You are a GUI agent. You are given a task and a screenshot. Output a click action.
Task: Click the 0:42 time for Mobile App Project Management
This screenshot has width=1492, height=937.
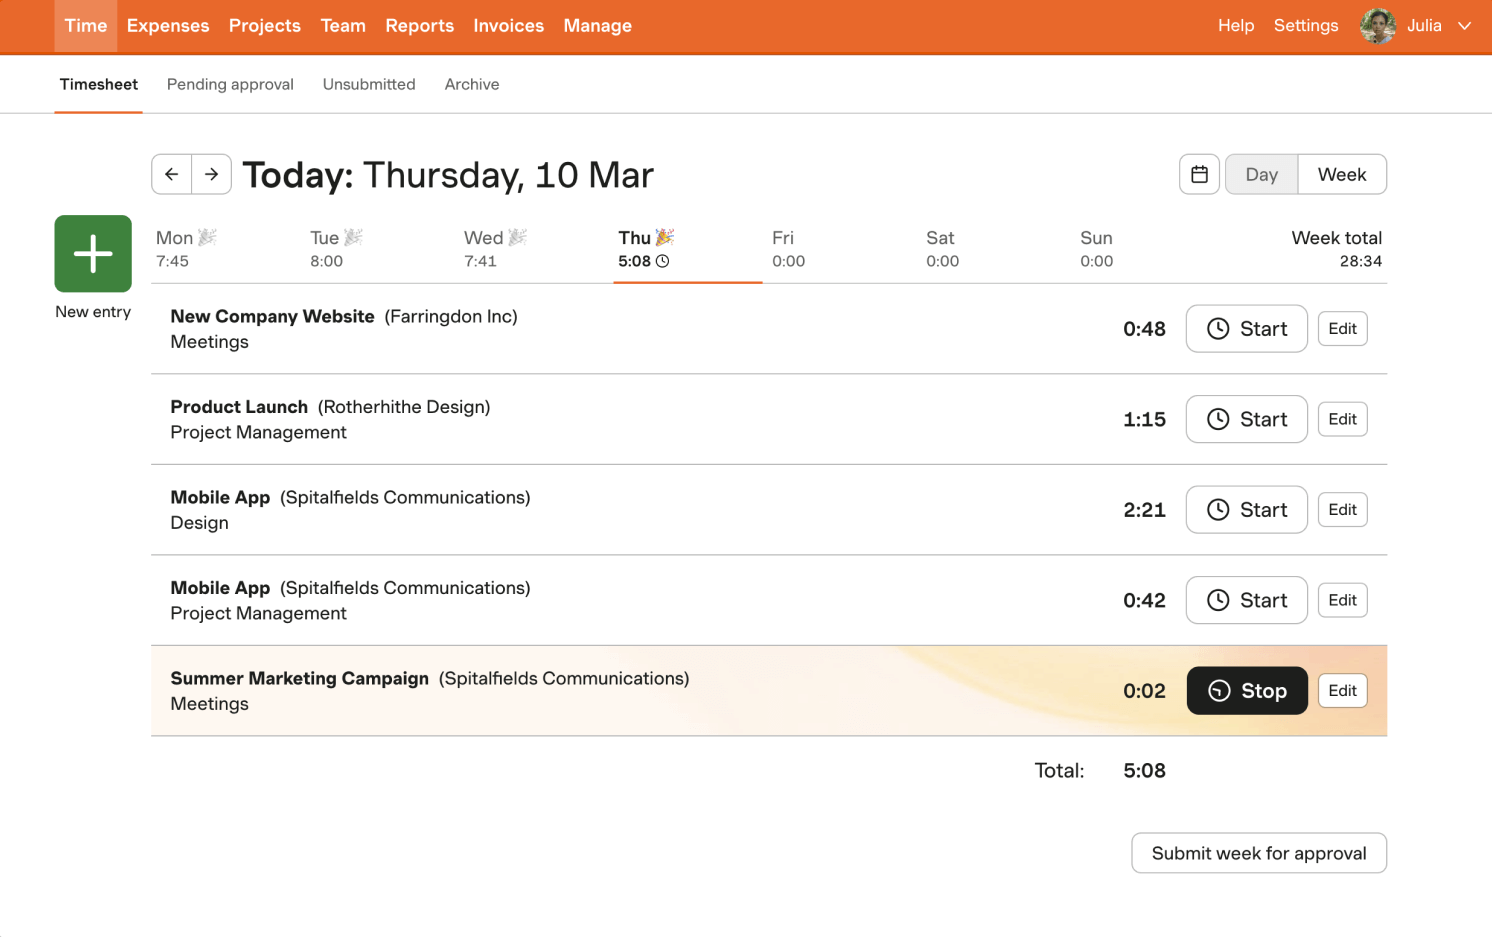click(x=1144, y=601)
